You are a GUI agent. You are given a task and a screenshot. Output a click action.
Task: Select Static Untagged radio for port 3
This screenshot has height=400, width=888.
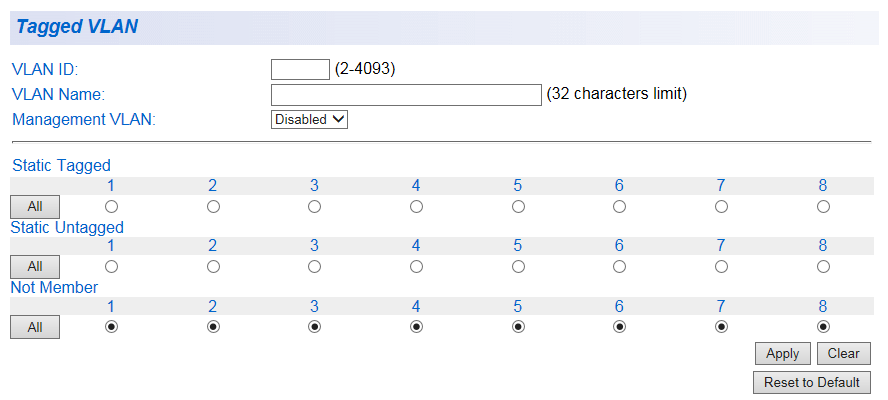click(x=314, y=267)
